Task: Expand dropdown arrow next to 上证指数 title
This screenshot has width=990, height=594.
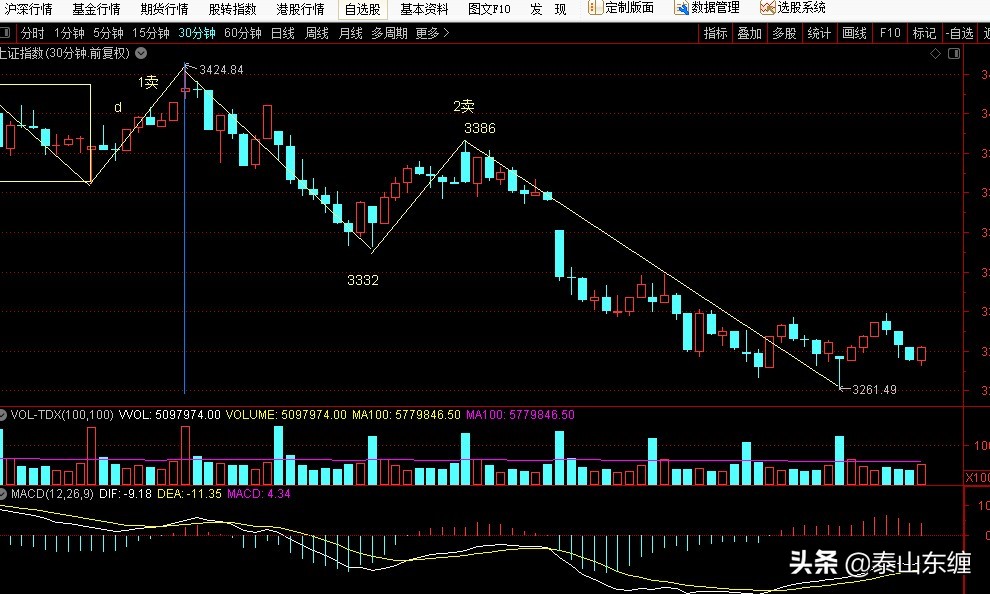Action: coord(141,54)
